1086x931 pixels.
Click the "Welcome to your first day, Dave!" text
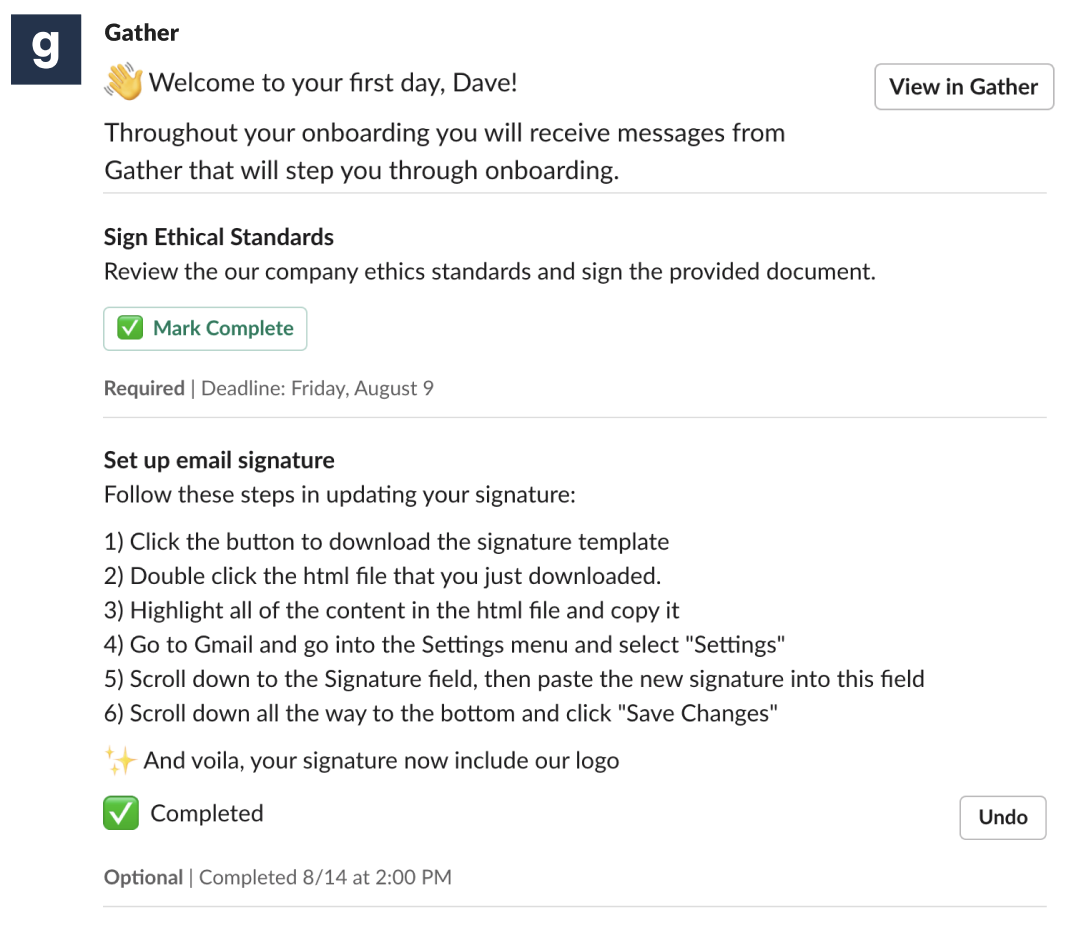333,82
